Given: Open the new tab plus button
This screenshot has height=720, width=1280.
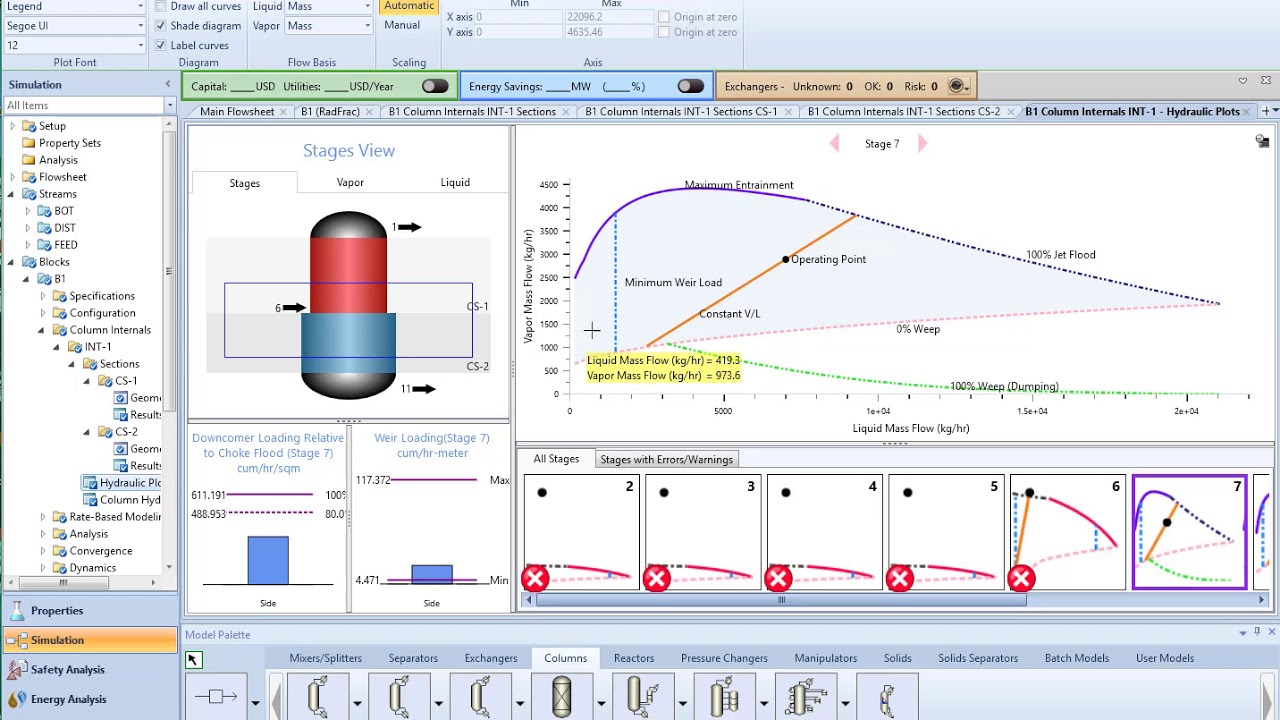Looking at the screenshot, I should 1266,111.
